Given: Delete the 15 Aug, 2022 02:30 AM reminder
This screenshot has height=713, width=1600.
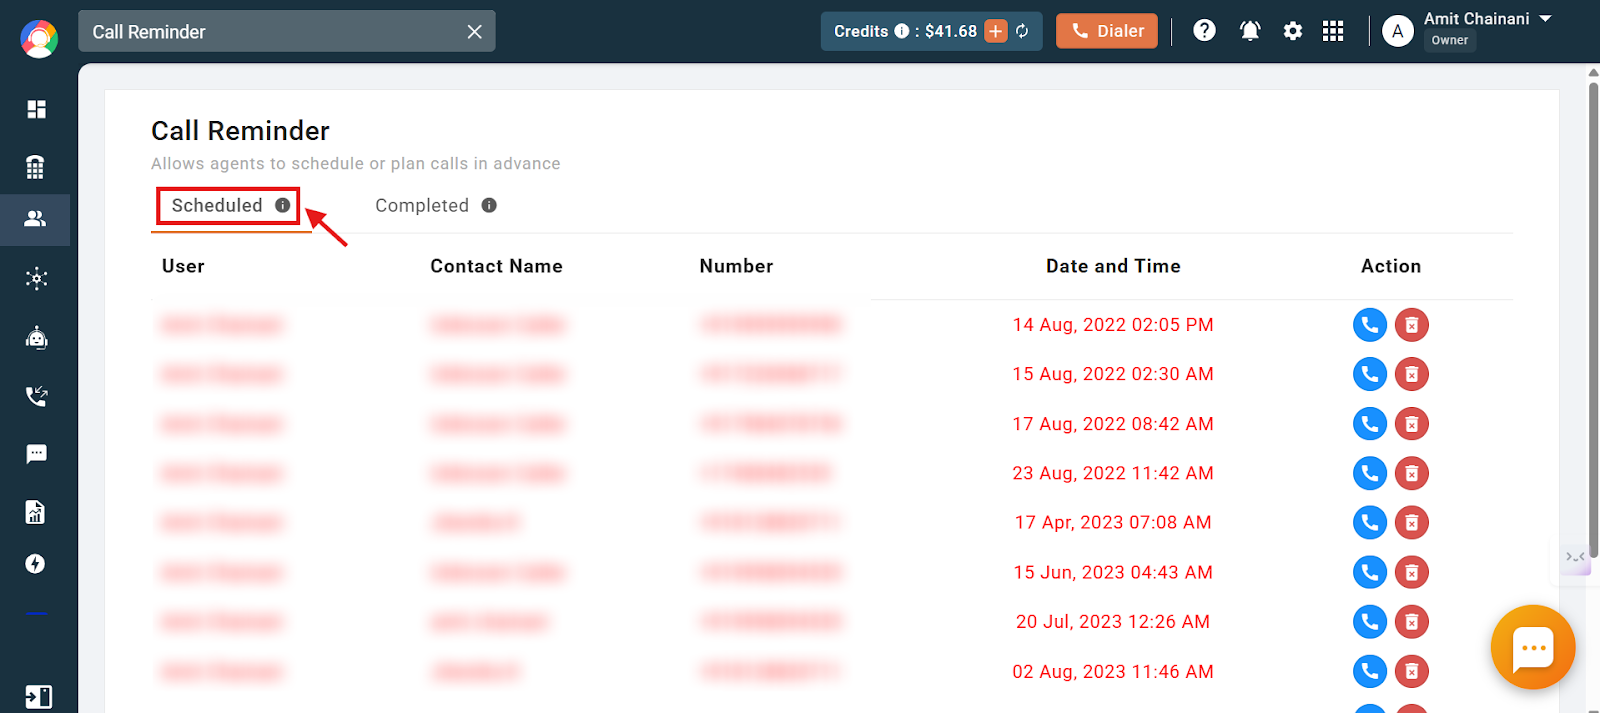Looking at the screenshot, I should (x=1412, y=374).
